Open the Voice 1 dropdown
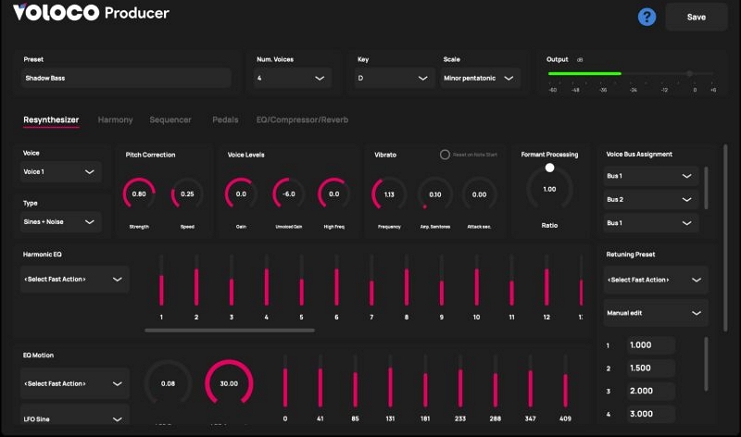Screen dimensions: 741x437 point(60,172)
